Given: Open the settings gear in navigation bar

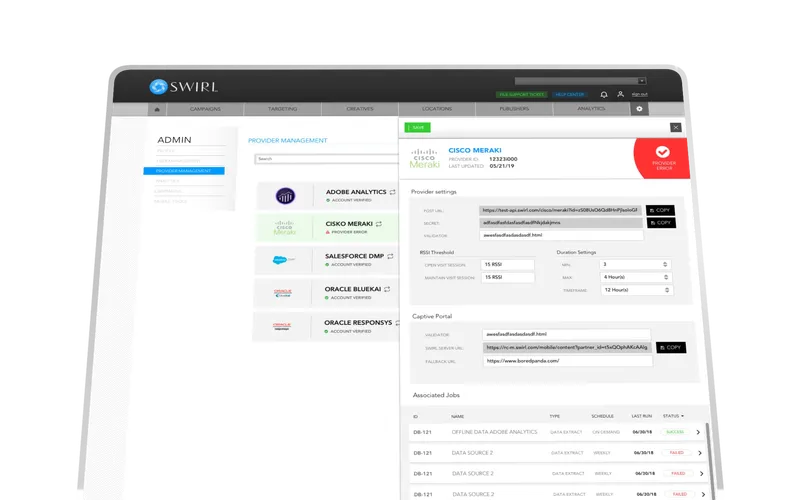Looking at the screenshot, I should 639,109.
